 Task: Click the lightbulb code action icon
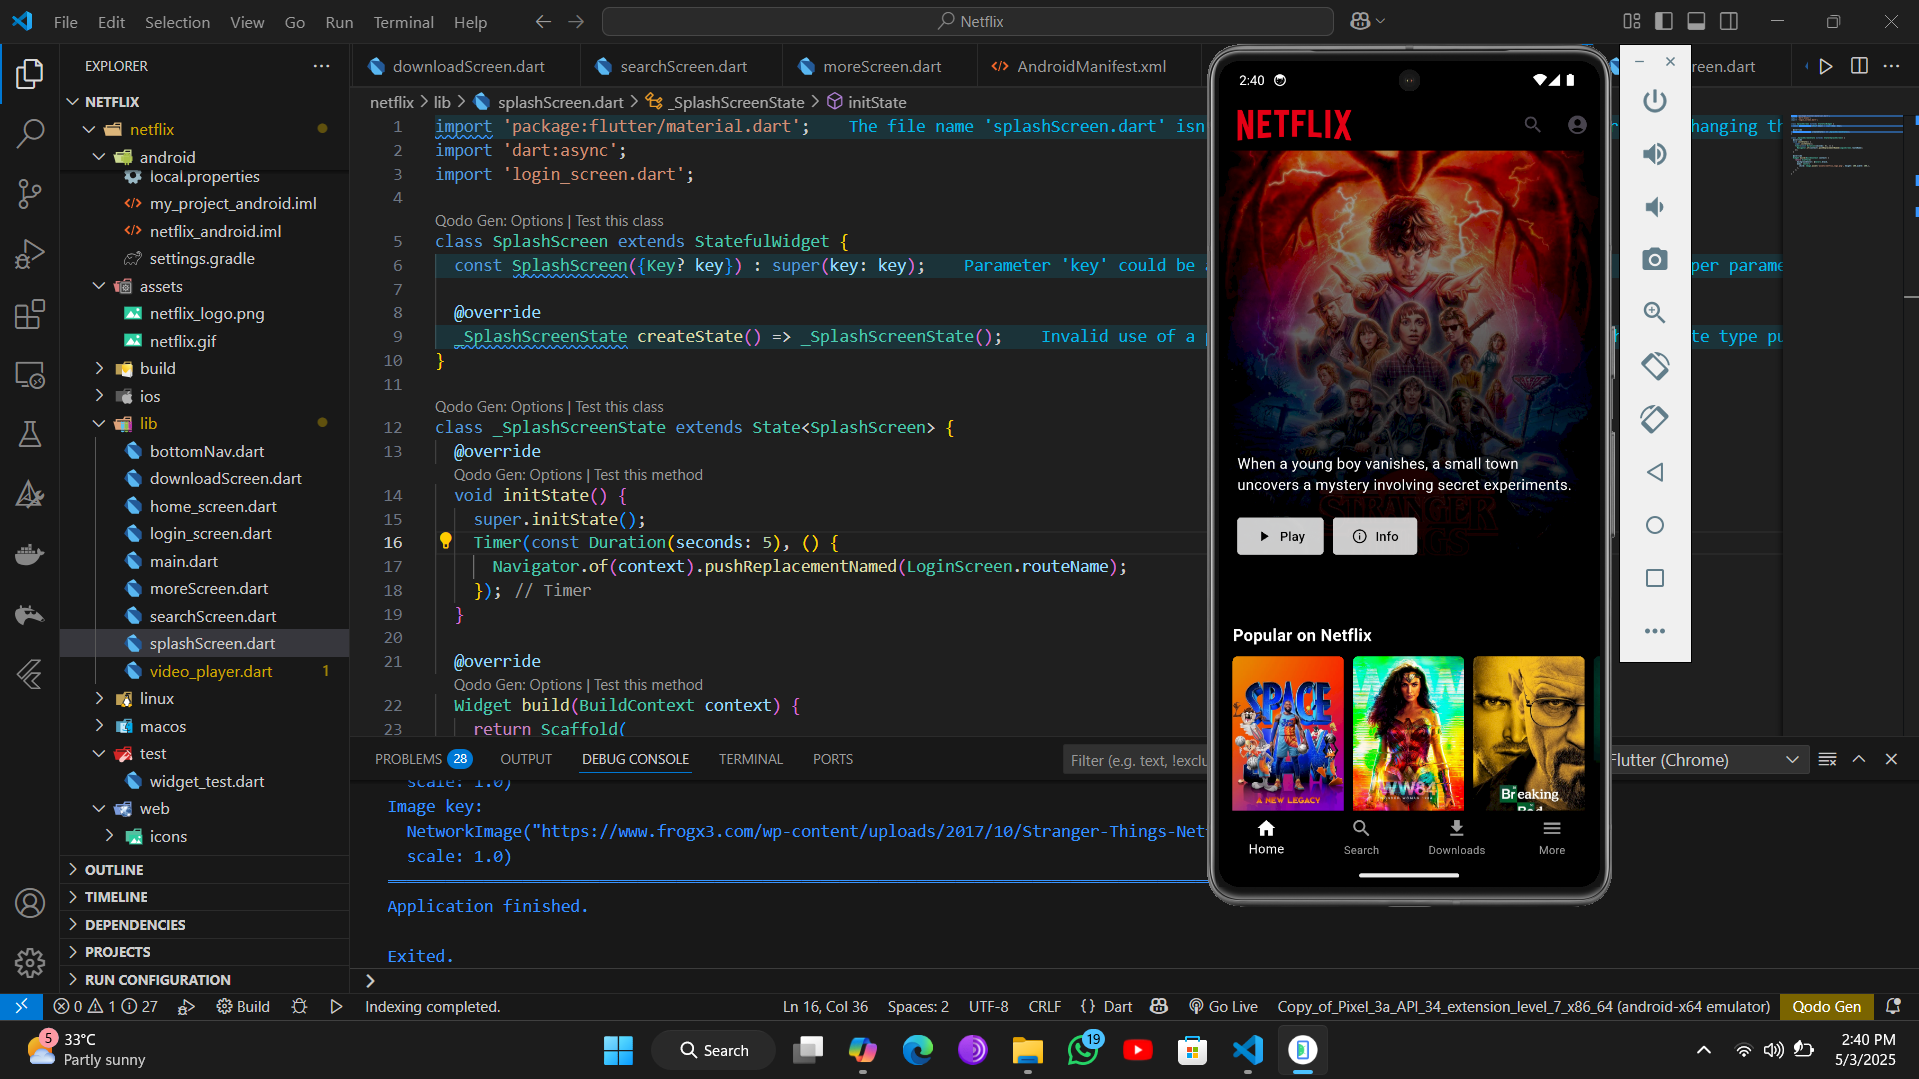(446, 542)
